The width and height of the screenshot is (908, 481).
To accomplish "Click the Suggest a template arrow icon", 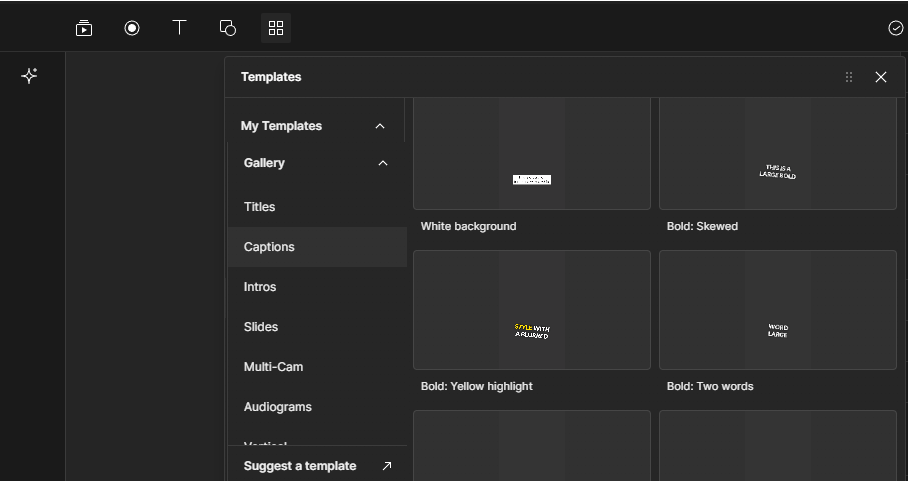I will point(387,466).
